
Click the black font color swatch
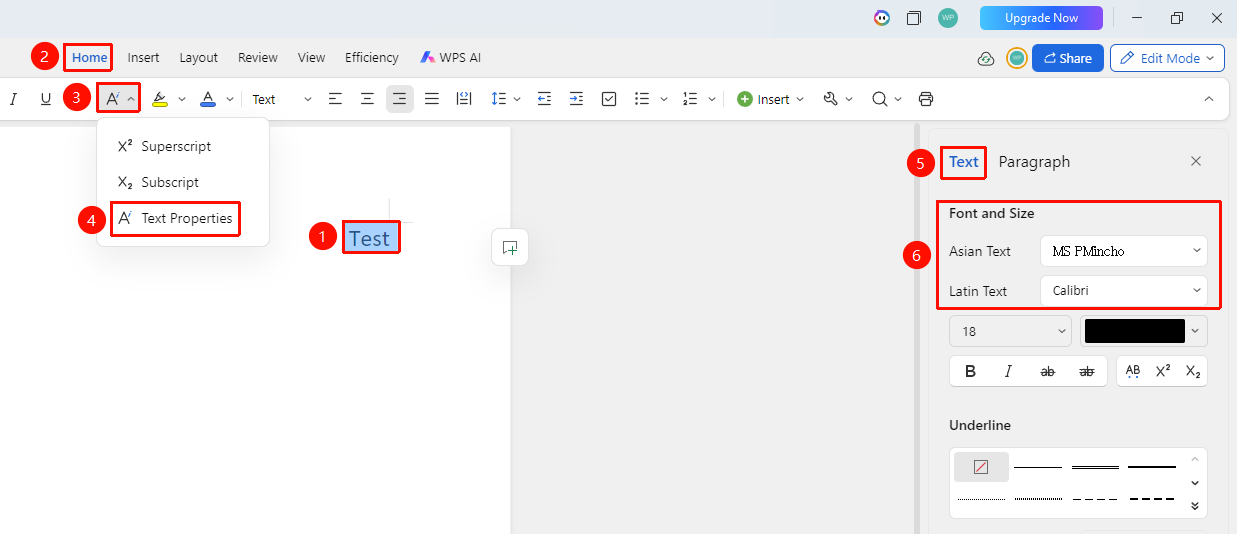pos(1135,331)
